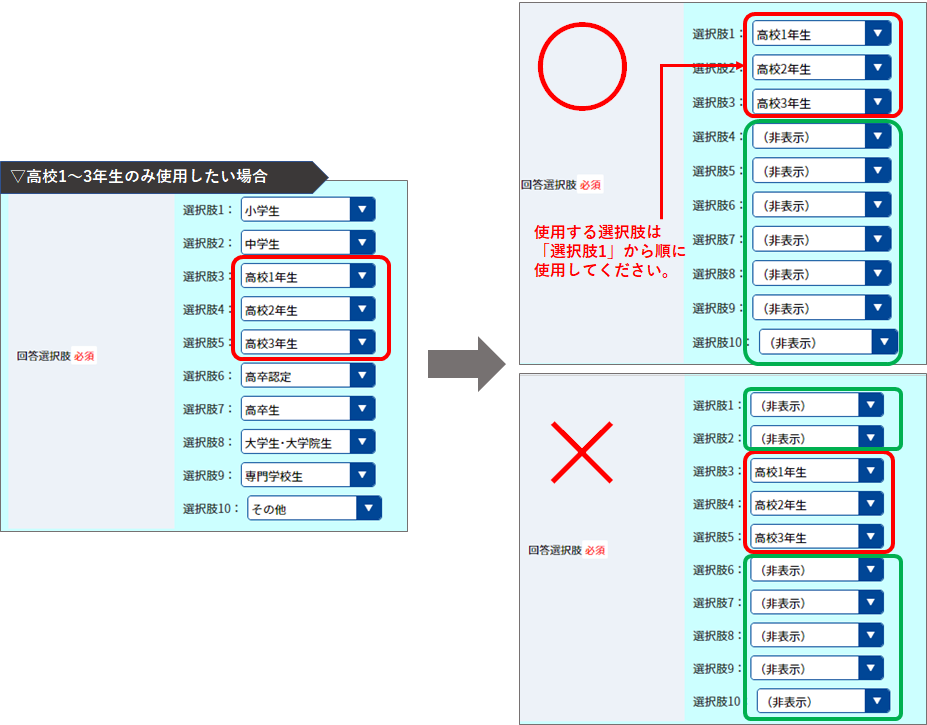
Task: In X example, open 選択肢9 (非表示) dropdown
Action: tap(817, 668)
